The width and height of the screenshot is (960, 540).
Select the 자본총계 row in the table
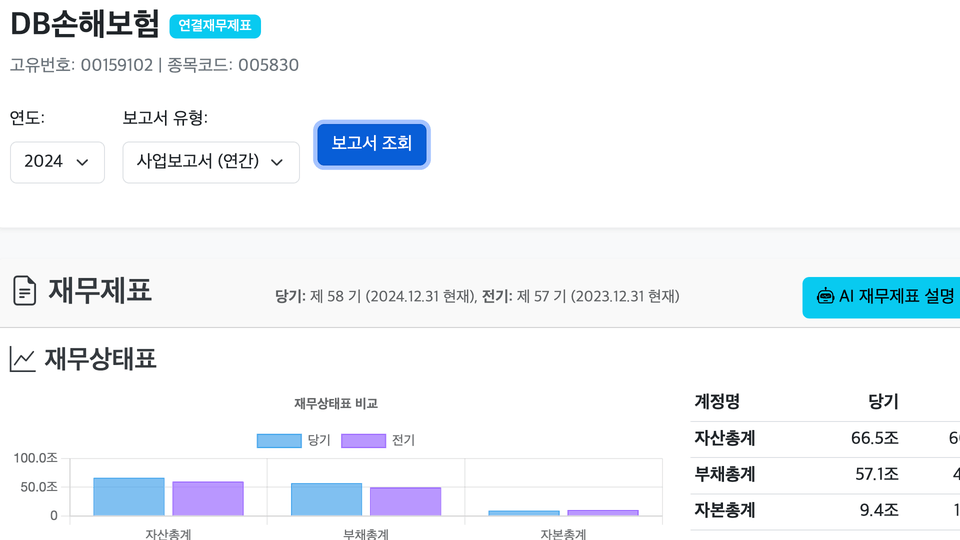click(x=825, y=511)
